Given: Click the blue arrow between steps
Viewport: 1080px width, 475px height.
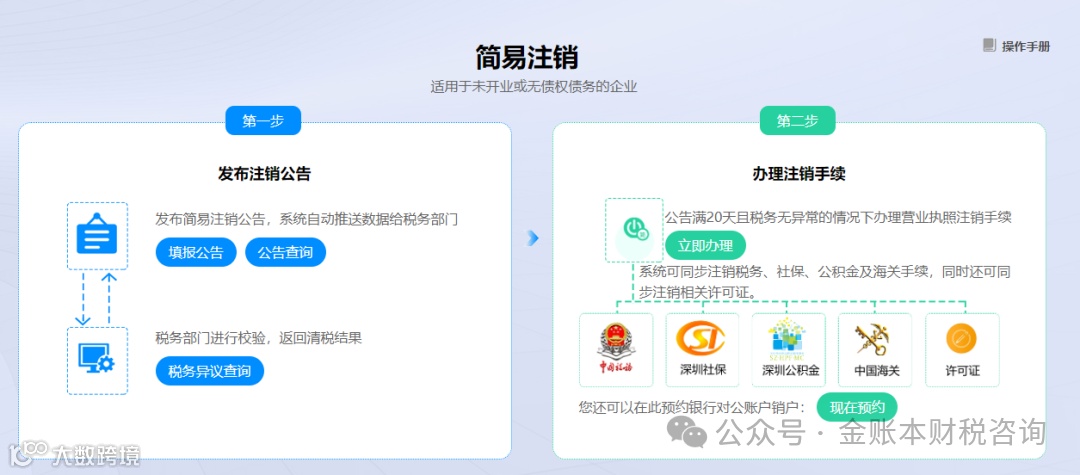Looking at the screenshot, I should coord(532,238).
